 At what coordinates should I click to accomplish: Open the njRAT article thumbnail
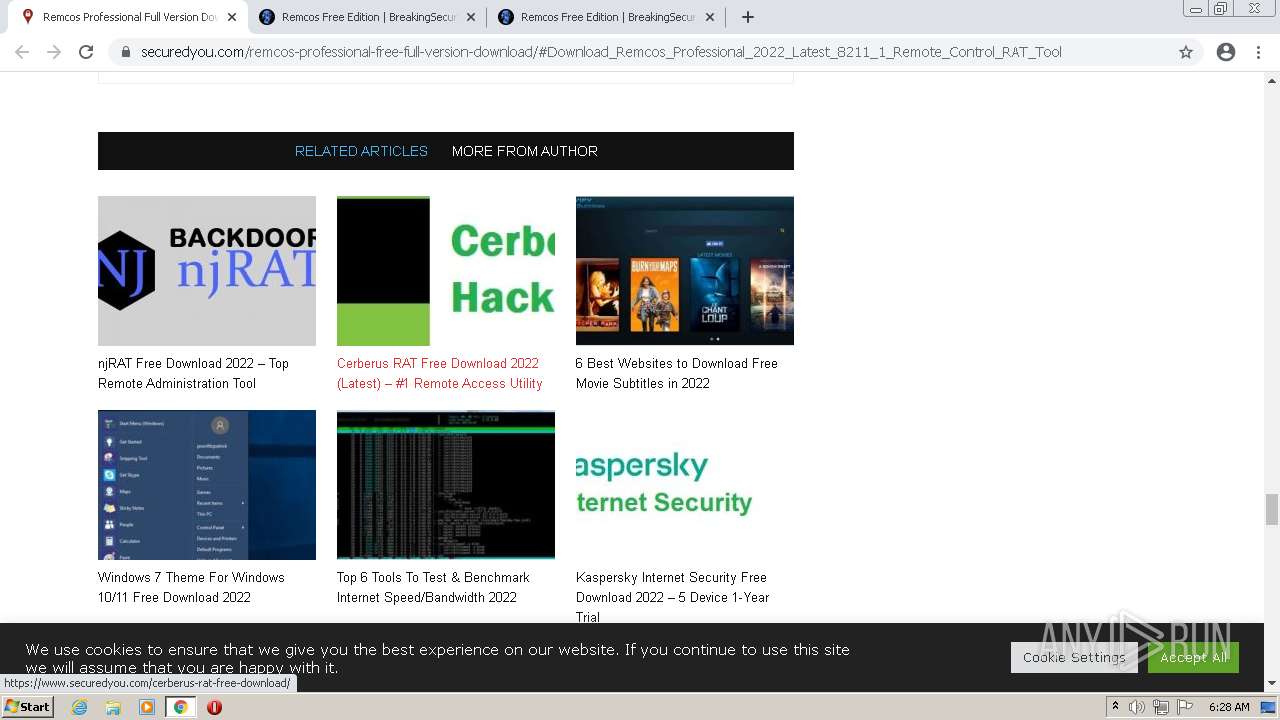(207, 271)
